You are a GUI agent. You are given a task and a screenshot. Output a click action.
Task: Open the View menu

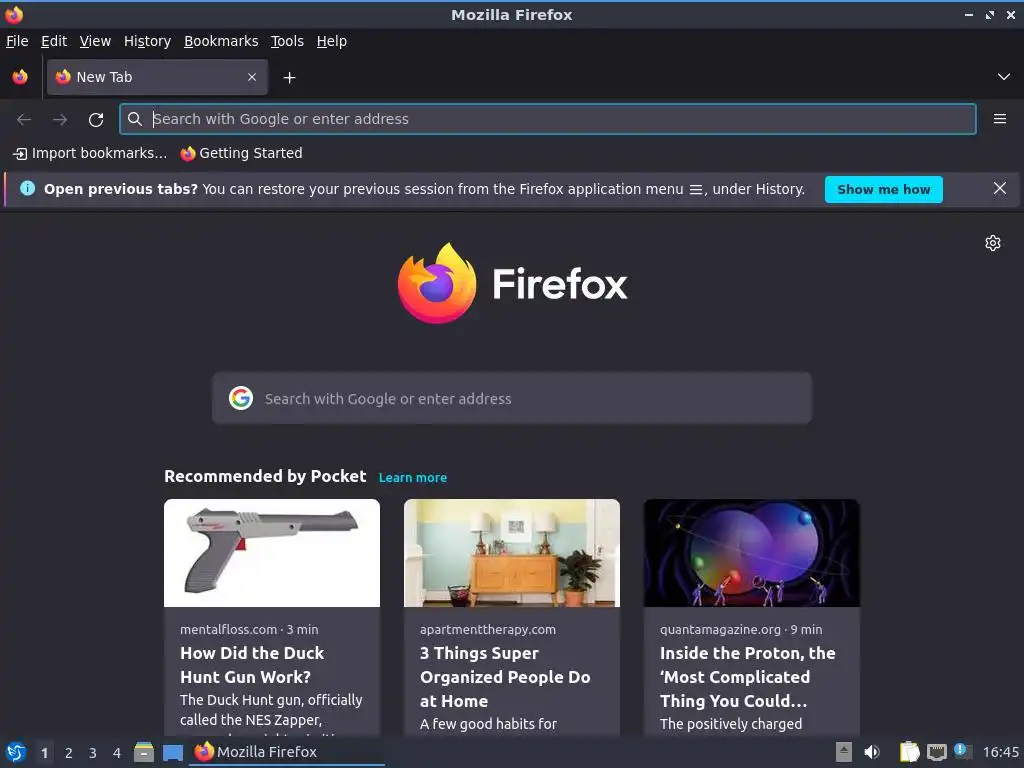tap(95, 41)
